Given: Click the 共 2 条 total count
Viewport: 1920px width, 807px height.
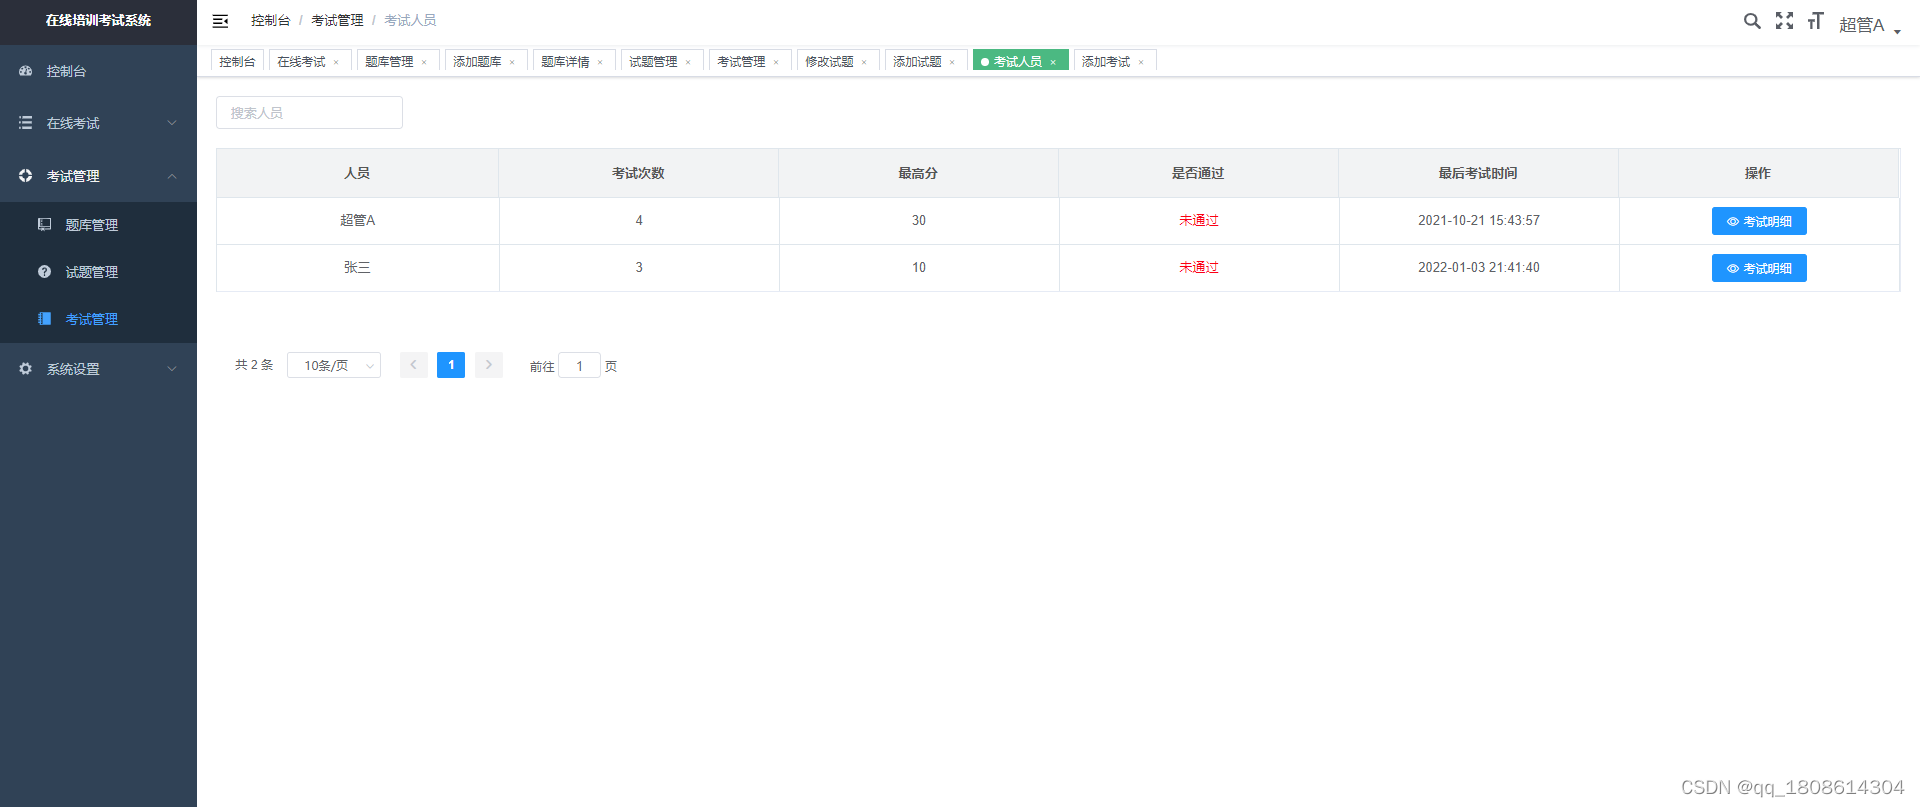Looking at the screenshot, I should (254, 366).
